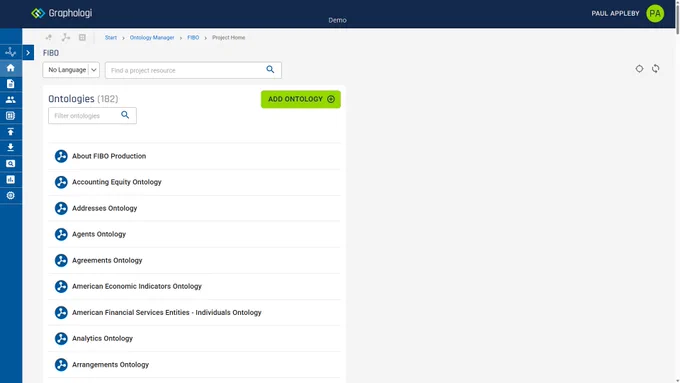The image size is (680, 383).
Task: Click the download icon in sidebar
Action: click(10, 147)
